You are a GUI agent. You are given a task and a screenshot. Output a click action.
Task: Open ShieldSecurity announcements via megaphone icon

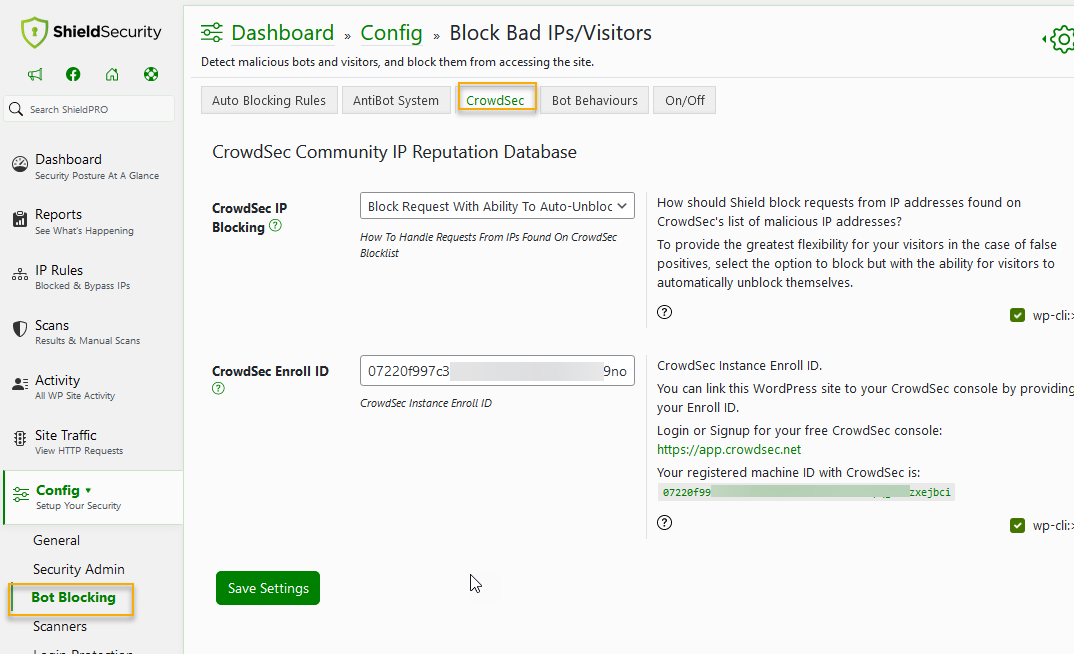tap(36, 74)
